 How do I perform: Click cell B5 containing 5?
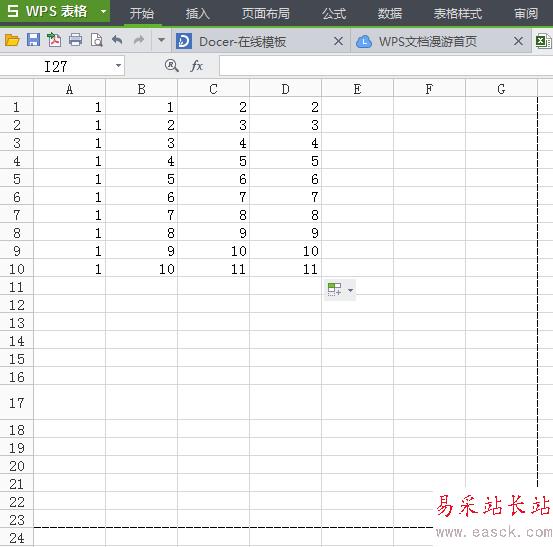tap(141, 179)
